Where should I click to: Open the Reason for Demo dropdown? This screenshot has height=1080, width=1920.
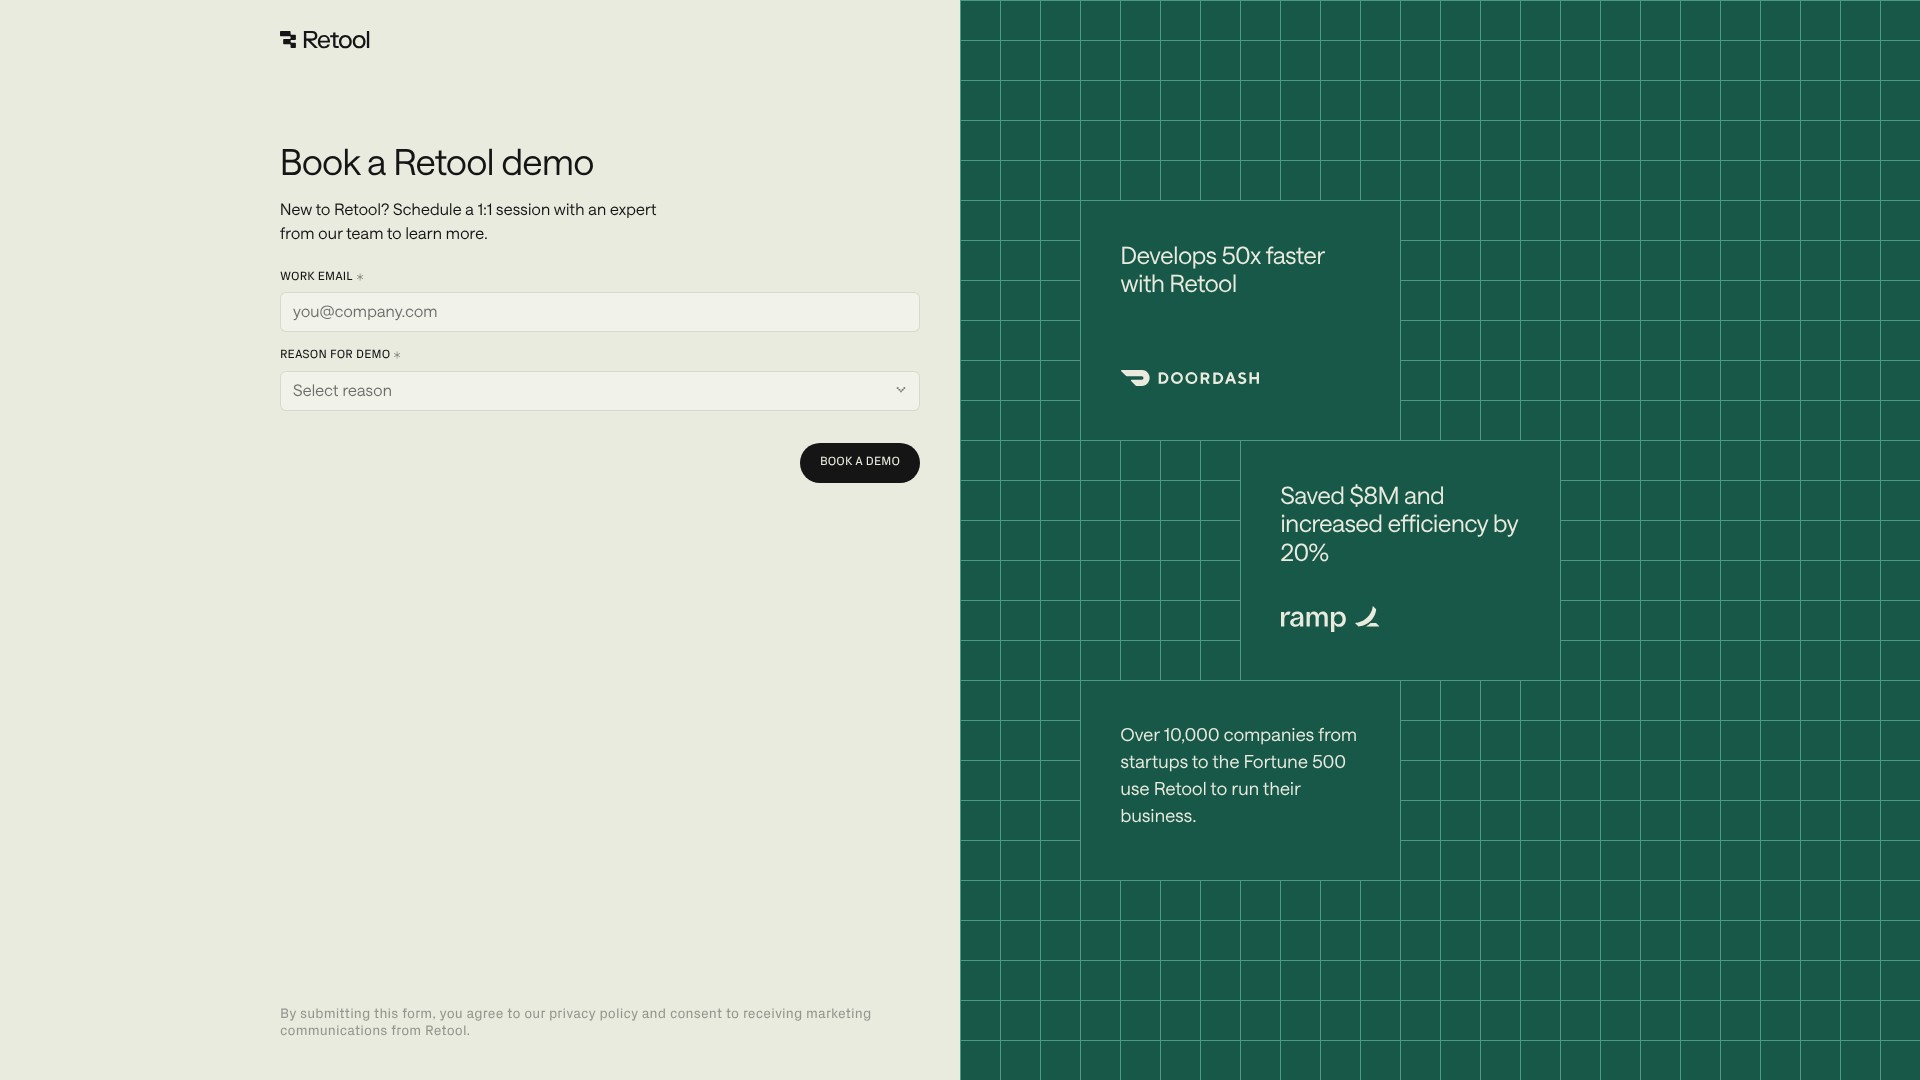[x=600, y=391]
